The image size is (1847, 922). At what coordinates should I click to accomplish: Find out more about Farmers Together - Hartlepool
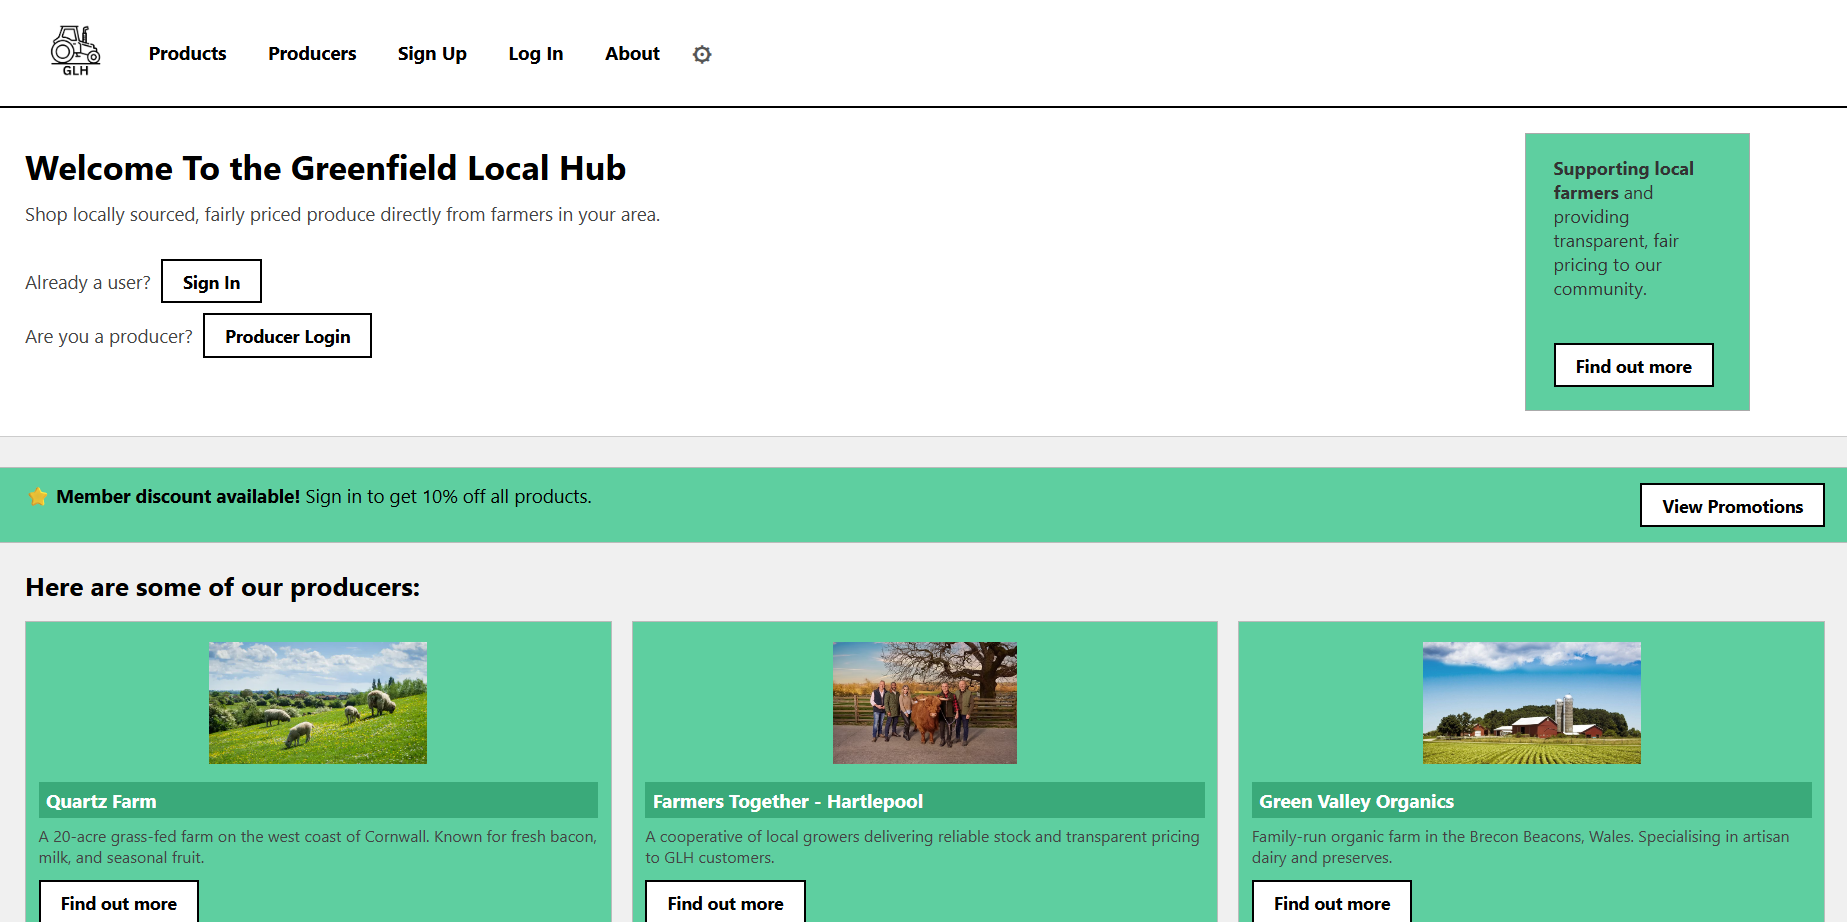725,902
